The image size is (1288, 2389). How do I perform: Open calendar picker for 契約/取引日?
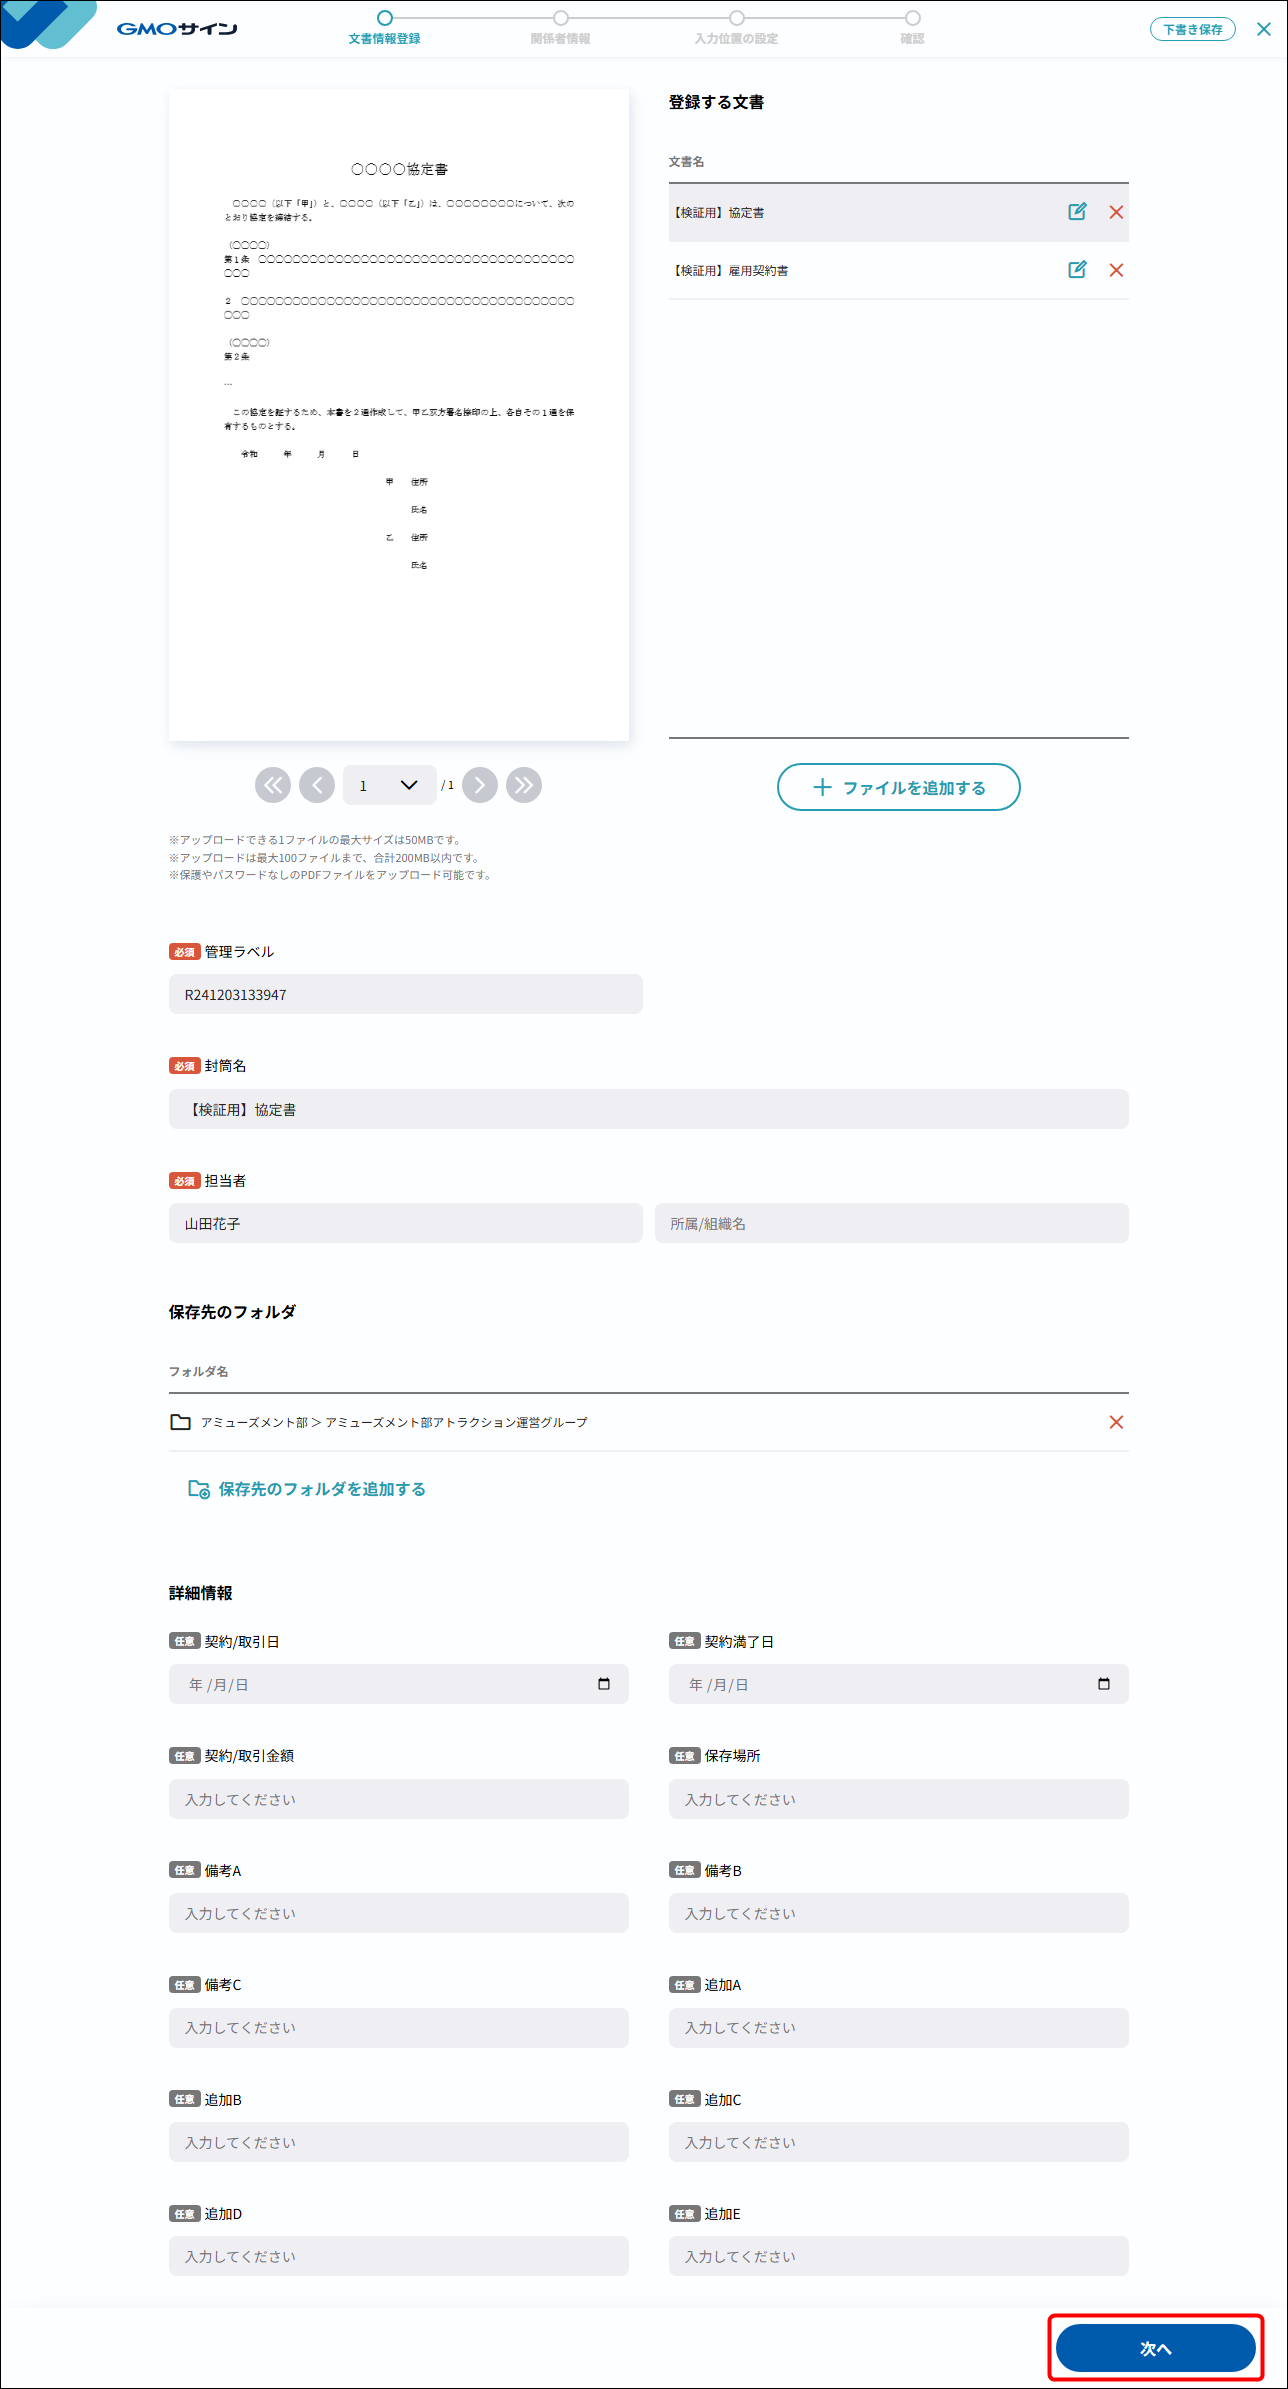point(604,1684)
